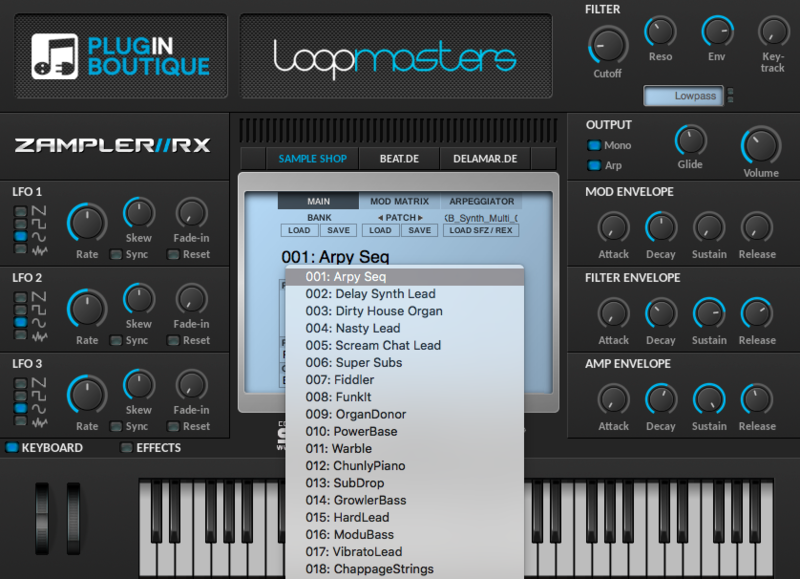Choose 006: Super Subs patch

tap(405, 363)
